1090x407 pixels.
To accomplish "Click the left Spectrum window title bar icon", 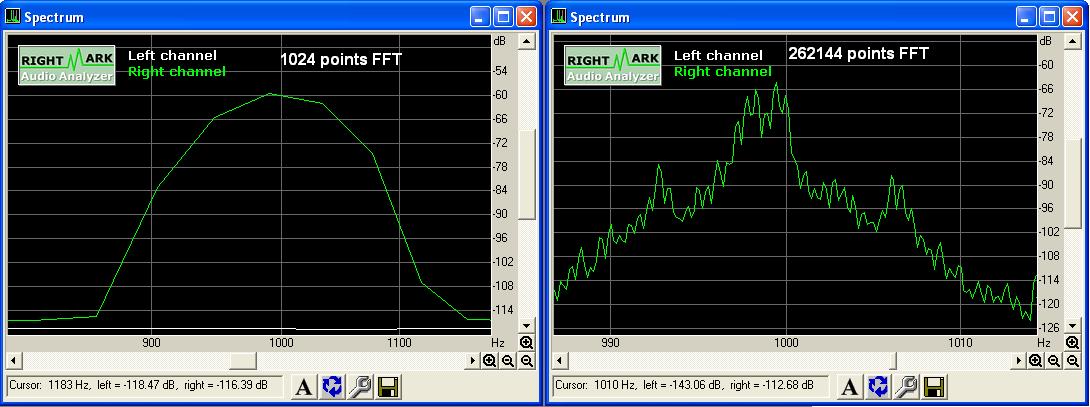I will (13, 17).
